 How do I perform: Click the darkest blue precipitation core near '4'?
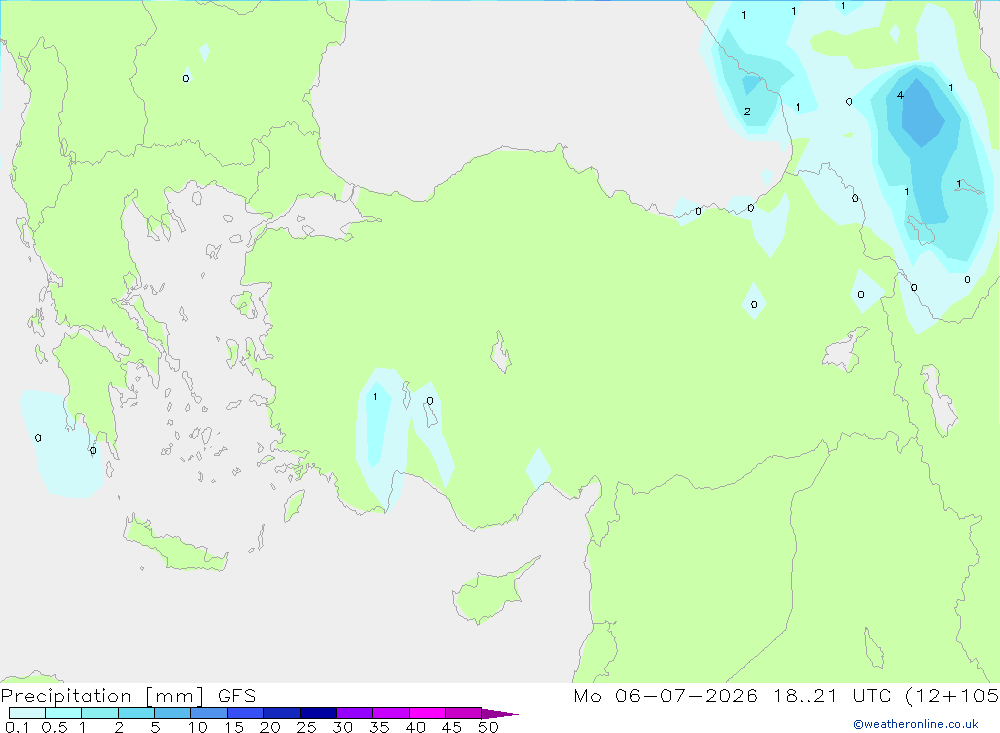point(922,115)
